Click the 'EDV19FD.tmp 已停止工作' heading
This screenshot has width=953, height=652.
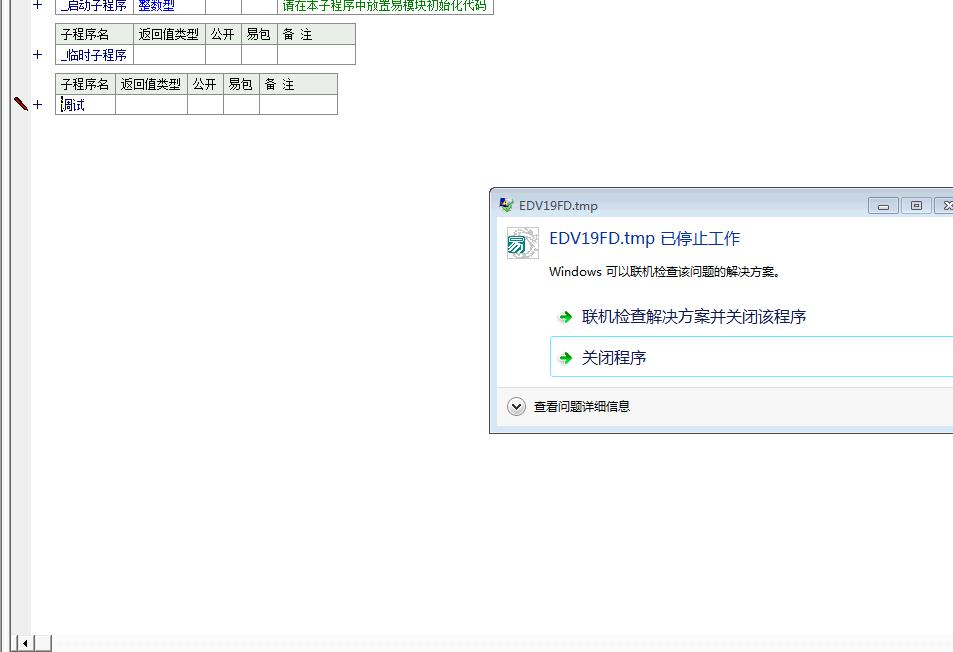(644, 238)
